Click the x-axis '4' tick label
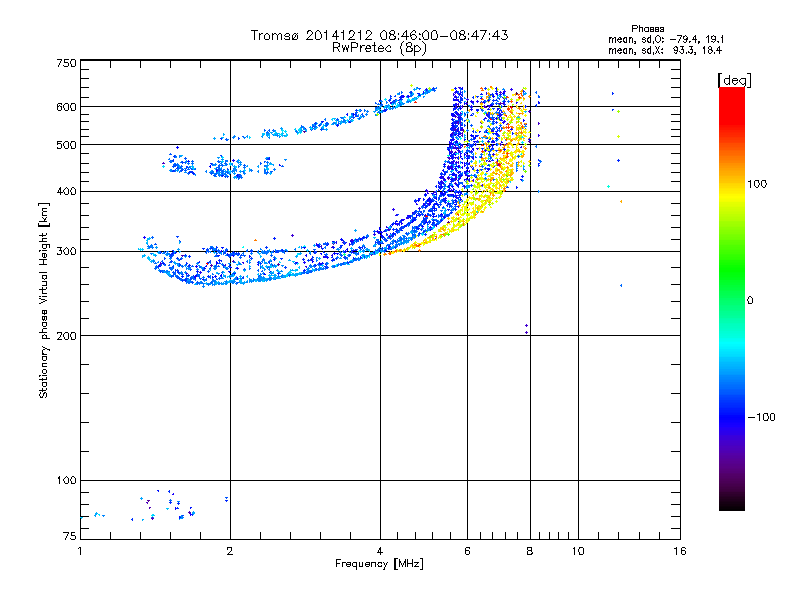This screenshot has height=600, width=800. (x=380, y=551)
